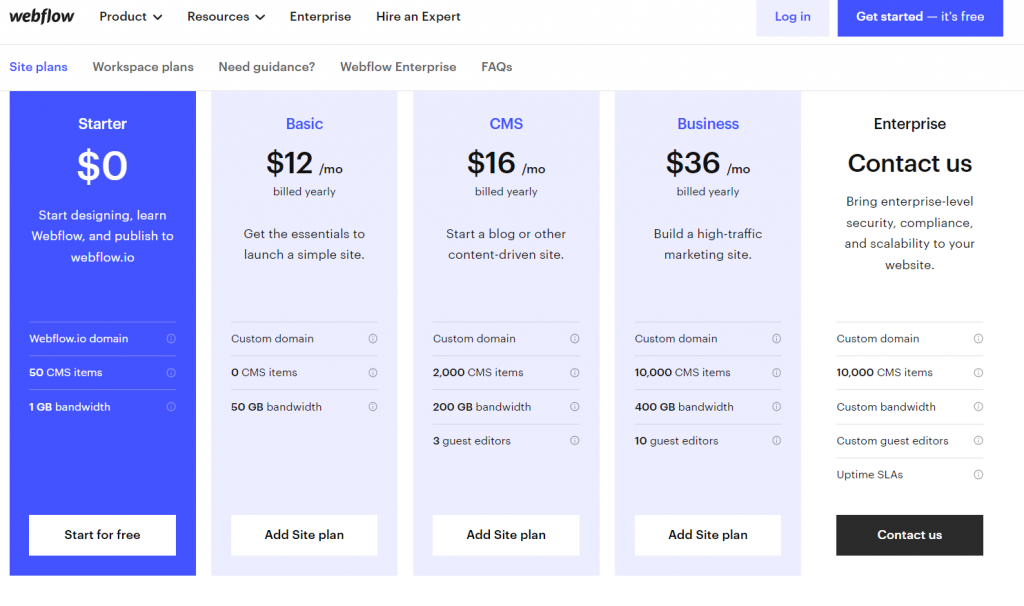Screen dimensions: 1024x606
Task: Expand the Product dropdown menu
Action: [x=131, y=17]
